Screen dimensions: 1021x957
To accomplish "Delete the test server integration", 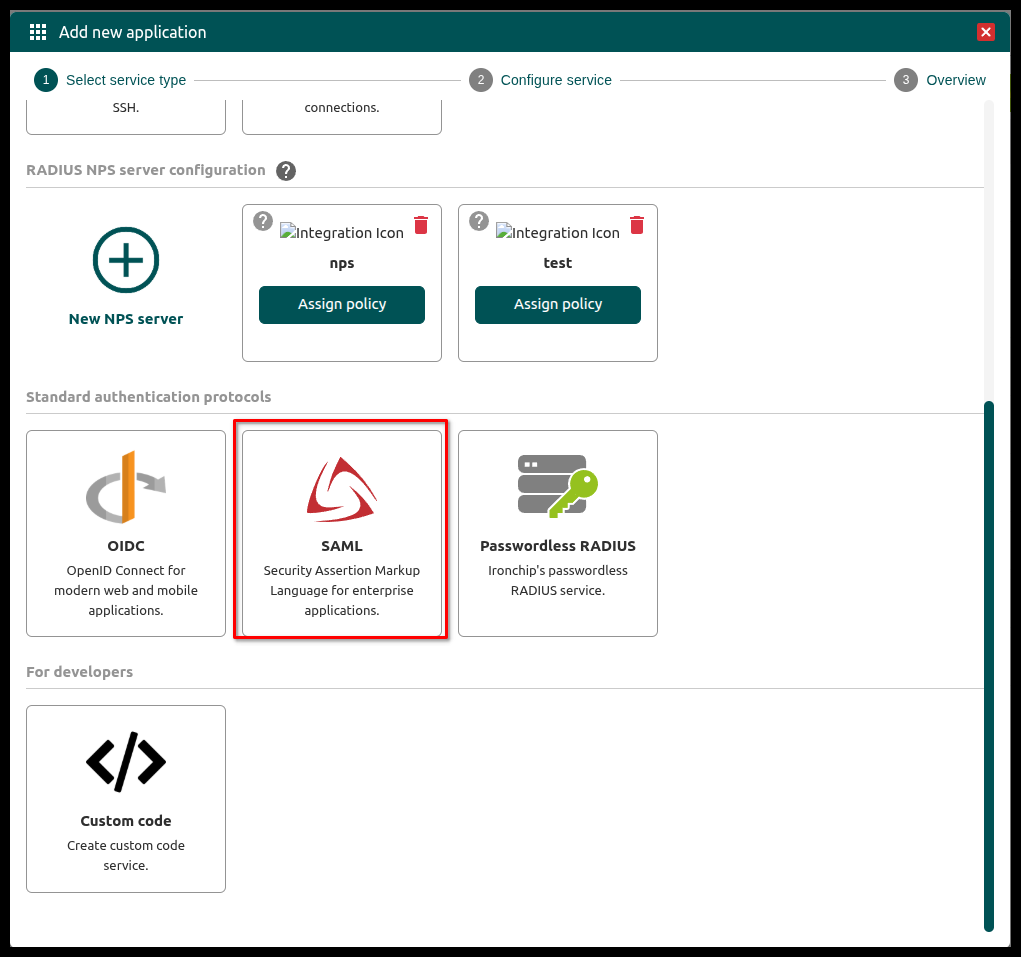I will tap(637, 225).
